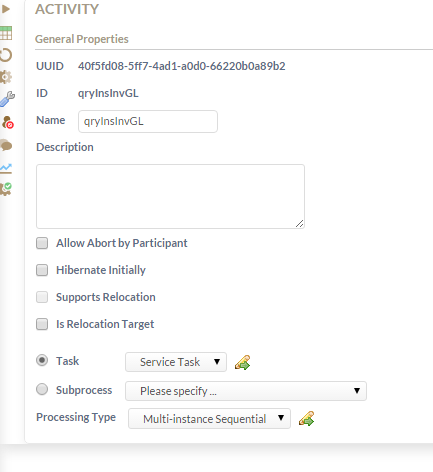
Task: Click the participant with red badge icon
Action: [7, 122]
